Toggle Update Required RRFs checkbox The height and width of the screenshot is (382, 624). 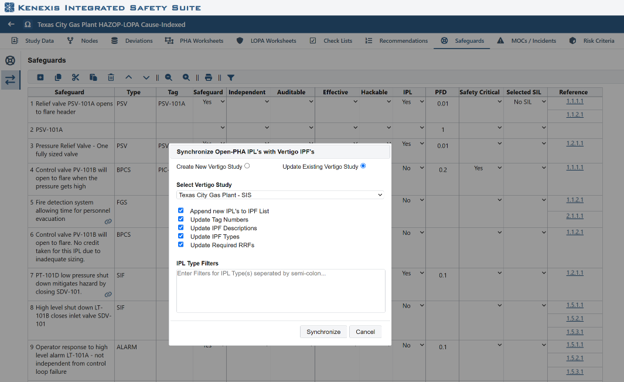(x=181, y=244)
